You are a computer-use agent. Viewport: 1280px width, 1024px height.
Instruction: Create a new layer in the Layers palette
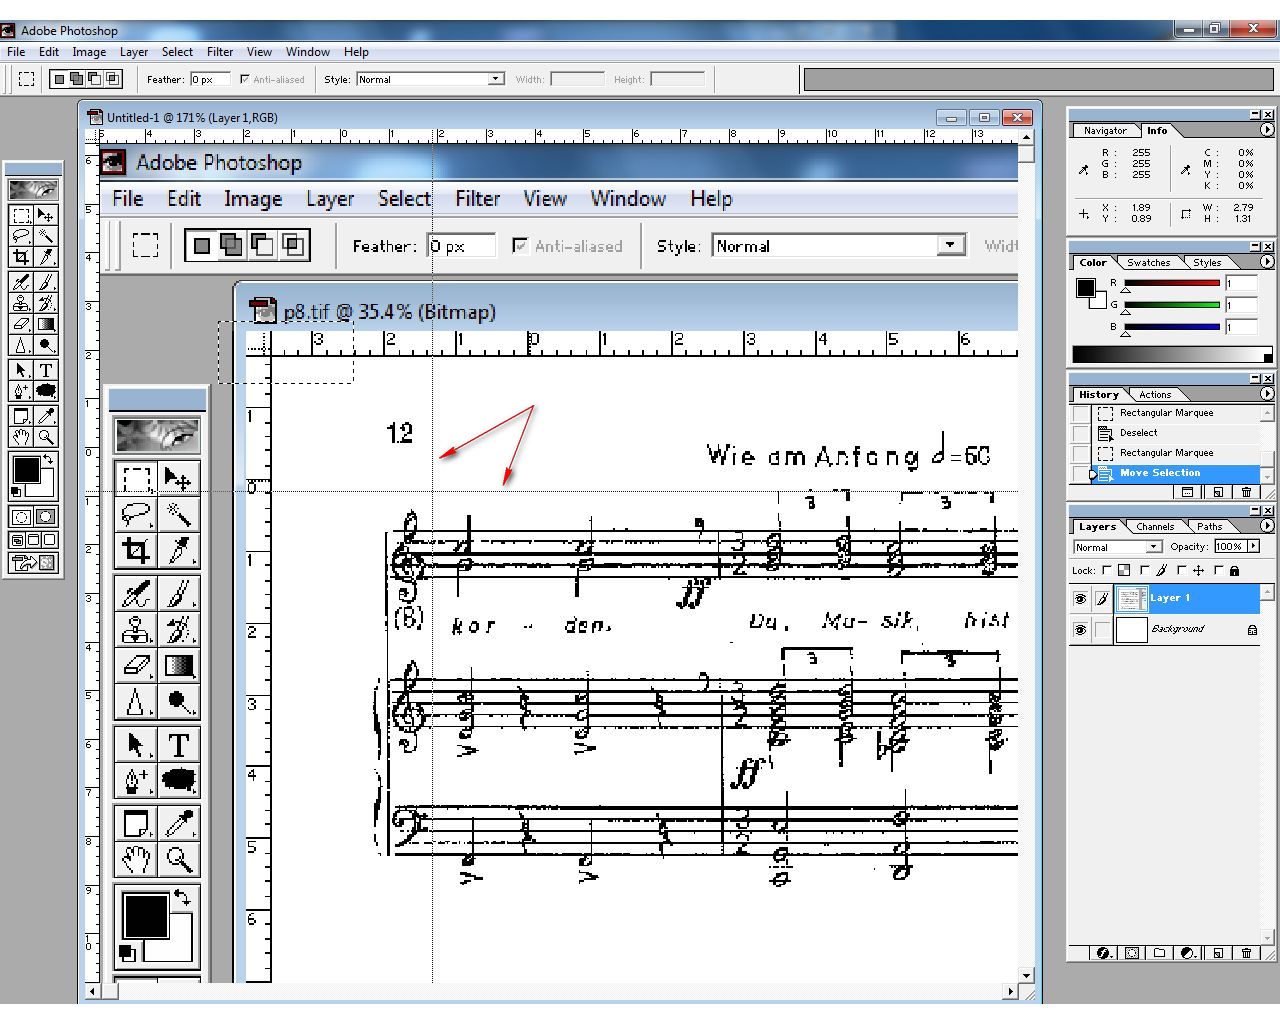tap(1218, 953)
